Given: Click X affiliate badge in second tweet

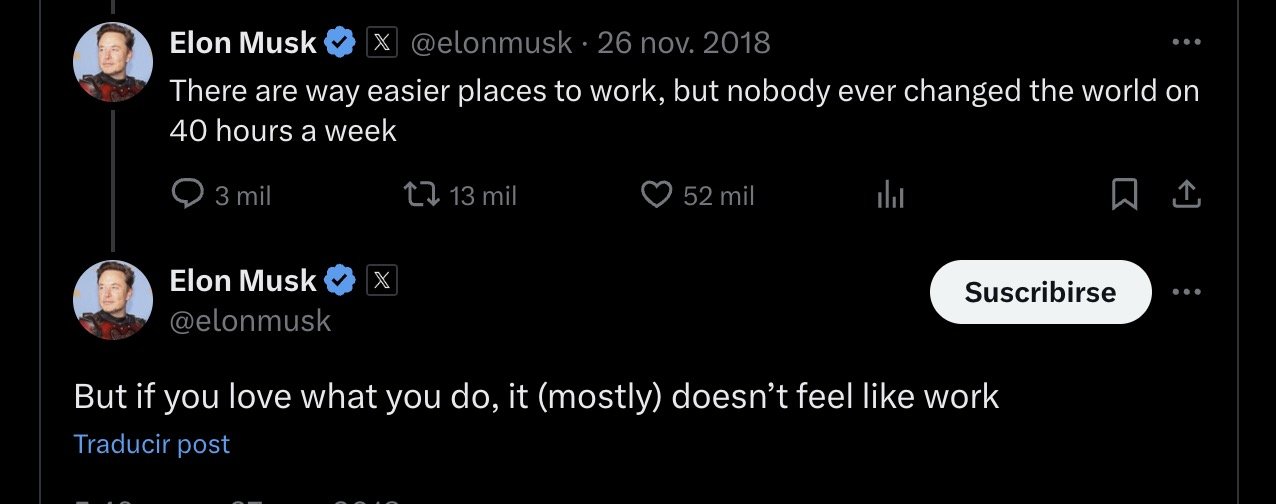Looking at the screenshot, I should [383, 282].
